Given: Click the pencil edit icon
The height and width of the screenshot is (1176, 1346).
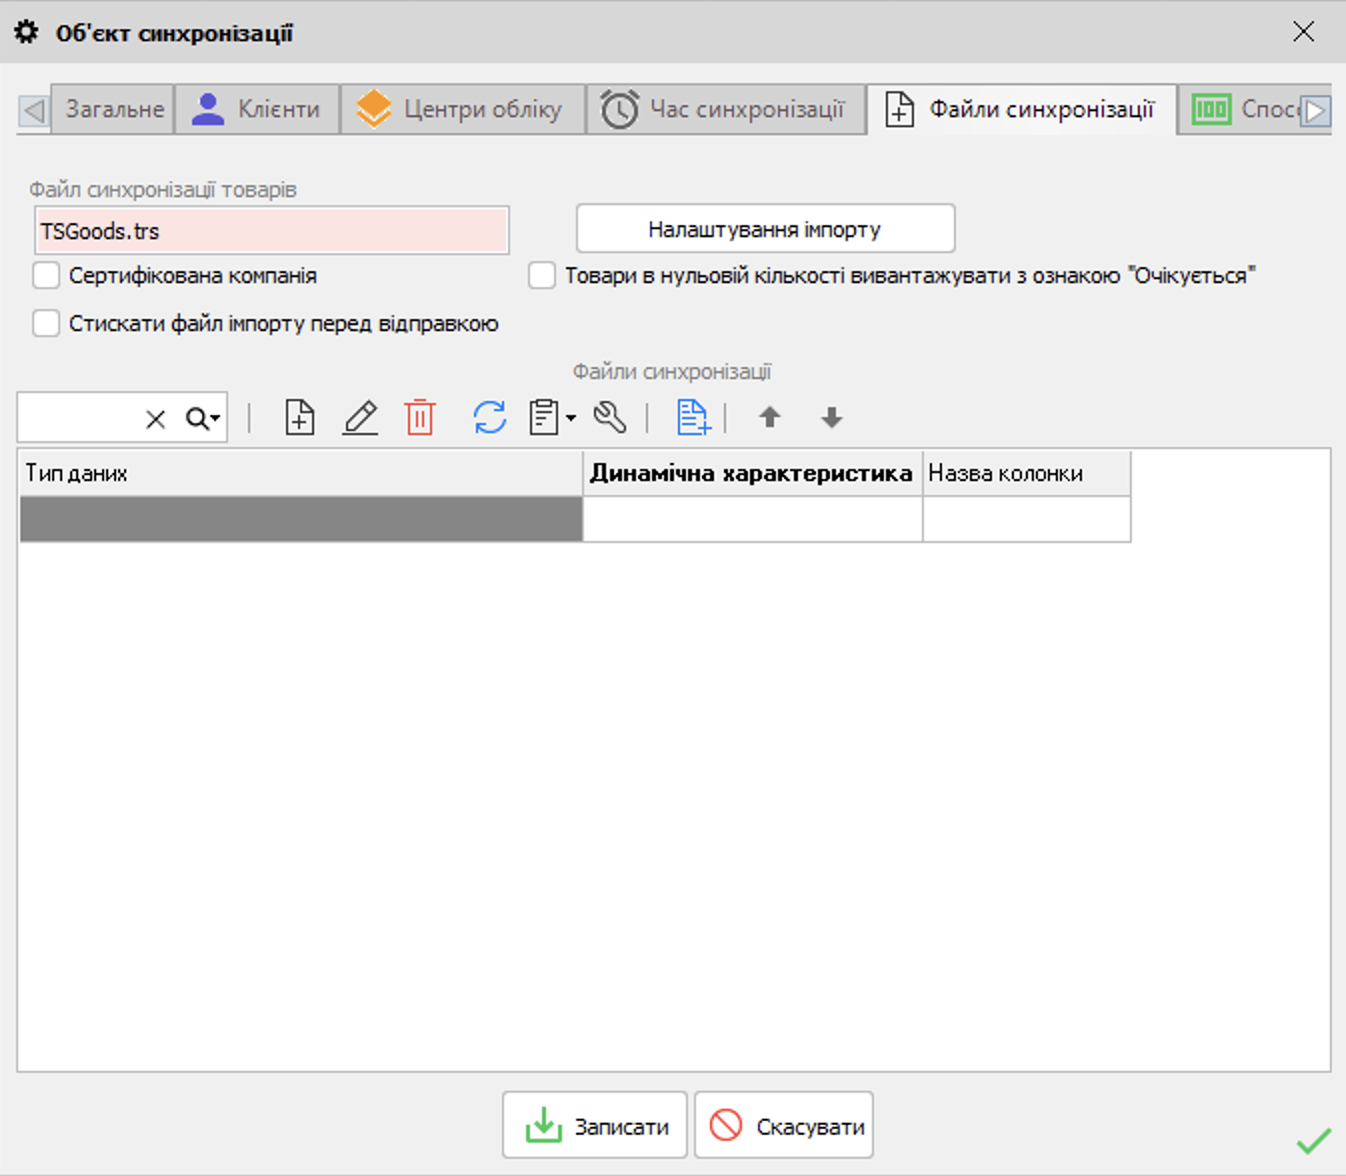Looking at the screenshot, I should [x=360, y=417].
